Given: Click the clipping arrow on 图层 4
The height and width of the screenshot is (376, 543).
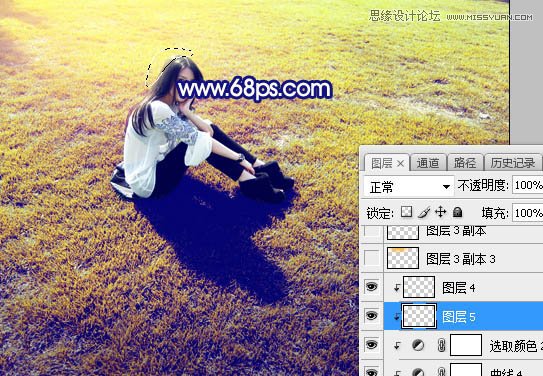Looking at the screenshot, I should pyautogui.click(x=397, y=287).
